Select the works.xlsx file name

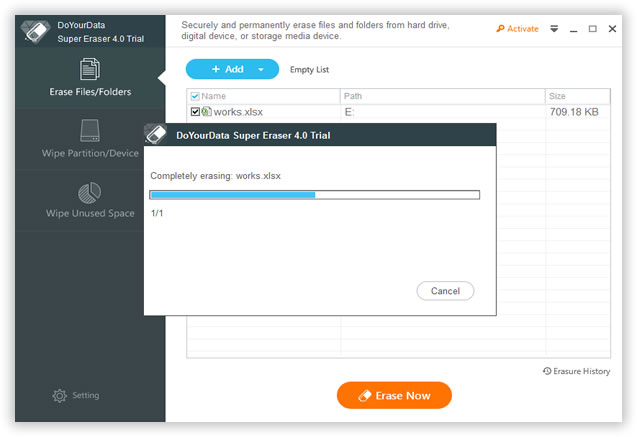click(238, 112)
